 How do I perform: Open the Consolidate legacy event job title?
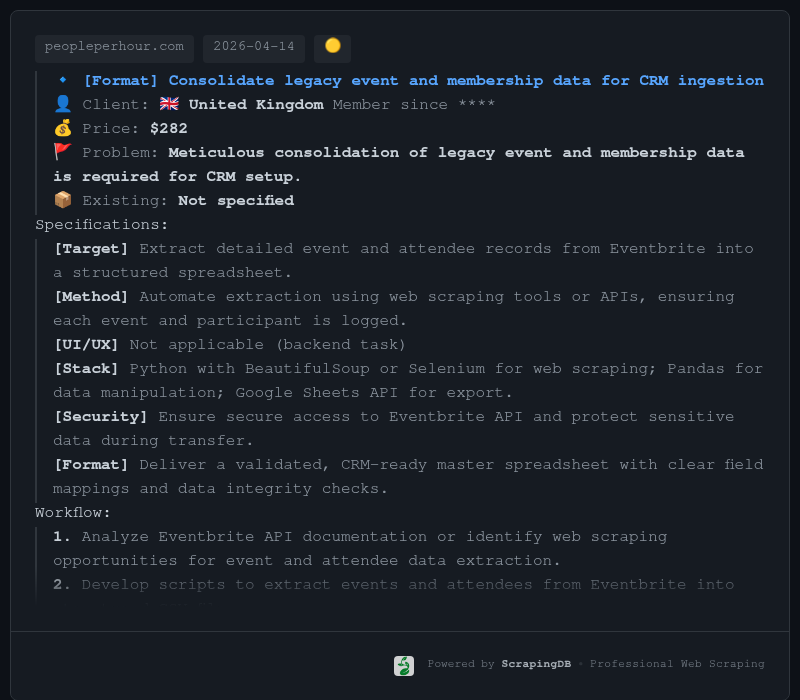tap(424, 80)
